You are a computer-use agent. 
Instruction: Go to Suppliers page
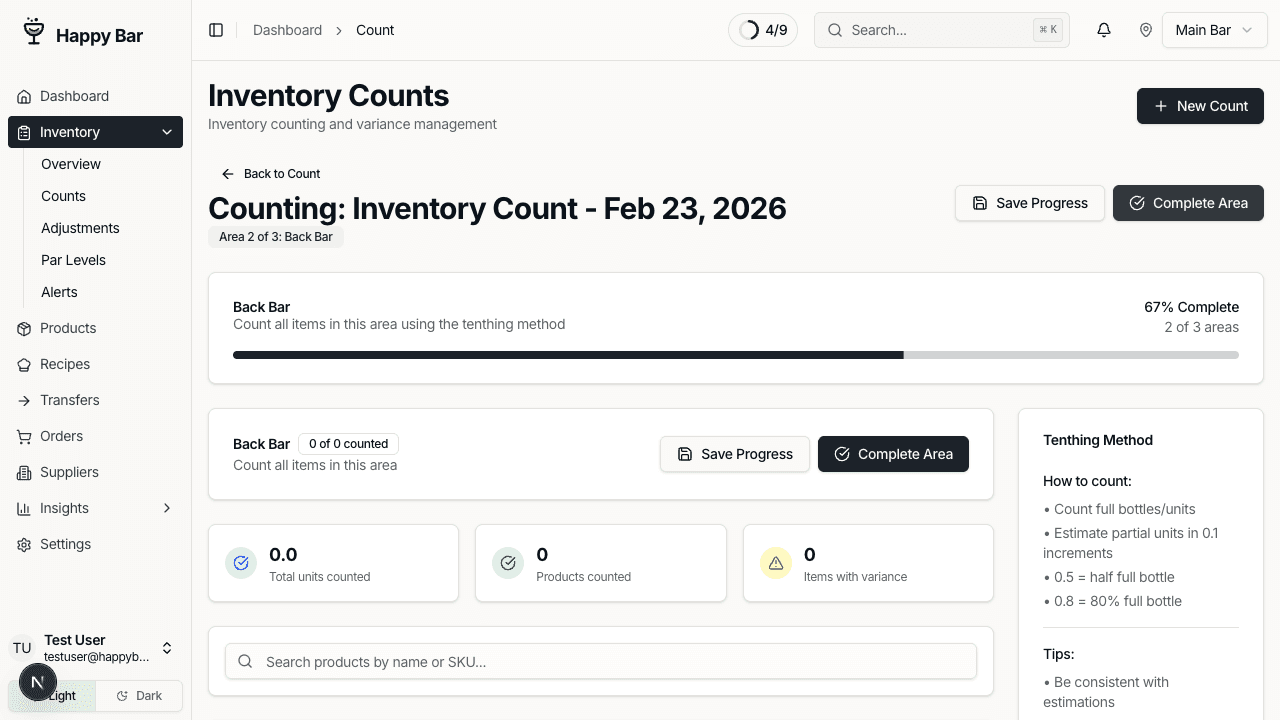pos(69,472)
